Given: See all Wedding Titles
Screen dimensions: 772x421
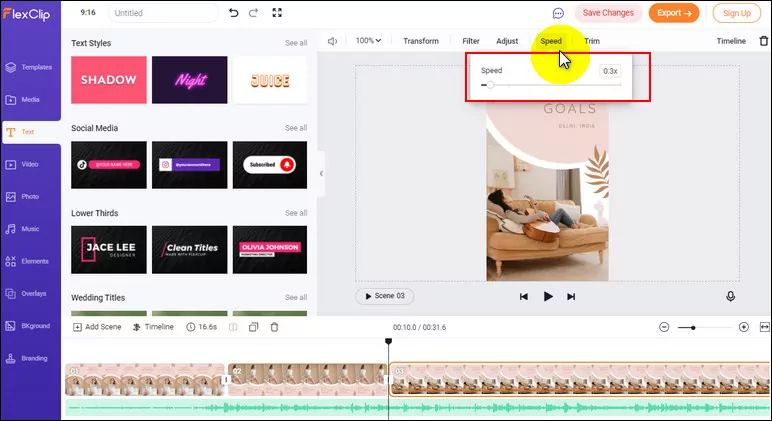Looking at the screenshot, I should click(296, 297).
